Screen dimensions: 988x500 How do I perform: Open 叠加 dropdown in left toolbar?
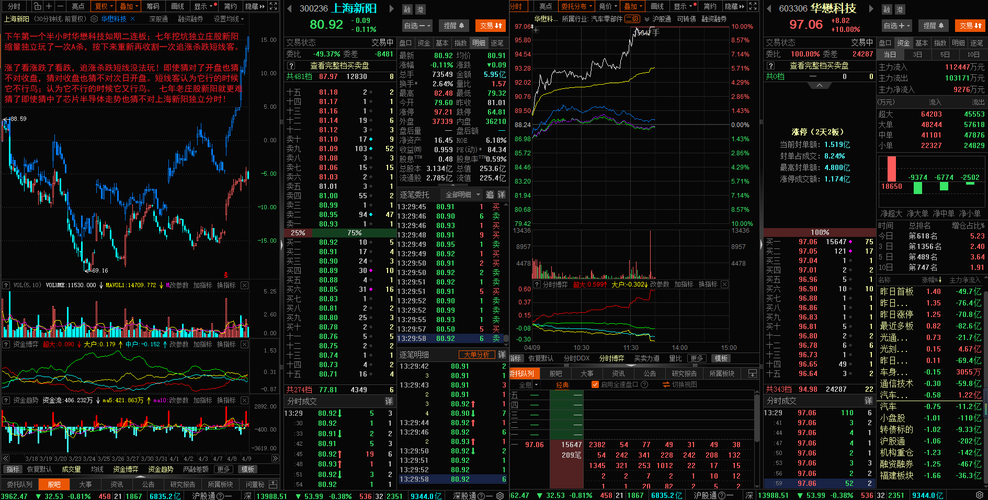click(128, 6)
